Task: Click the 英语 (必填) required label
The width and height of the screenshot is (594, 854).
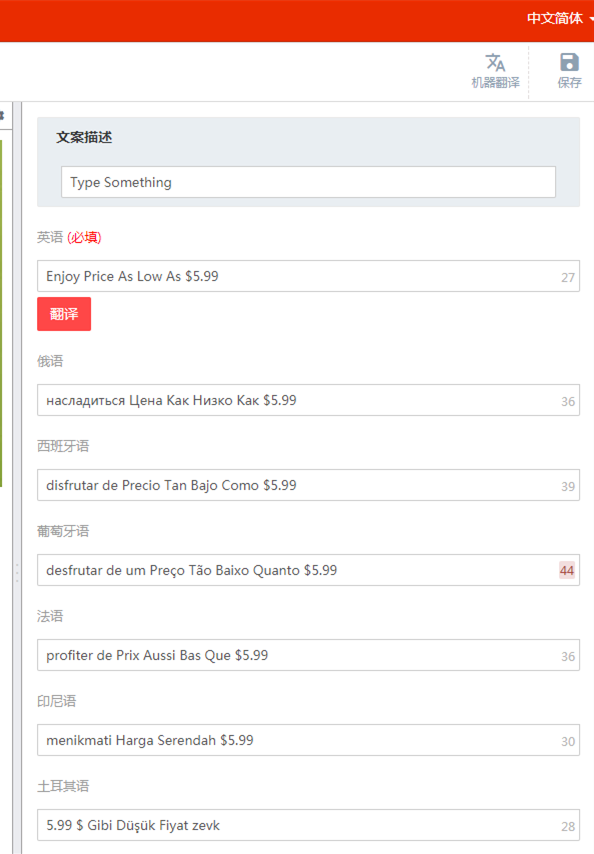Action: [x=69, y=237]
